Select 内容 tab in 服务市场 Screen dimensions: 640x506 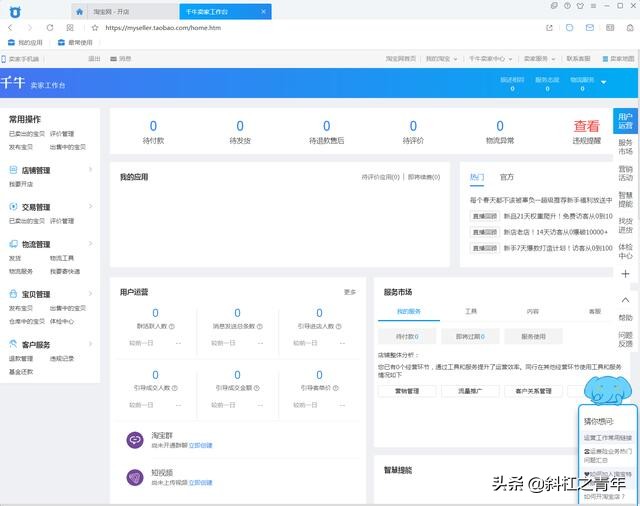click(533, 311)
